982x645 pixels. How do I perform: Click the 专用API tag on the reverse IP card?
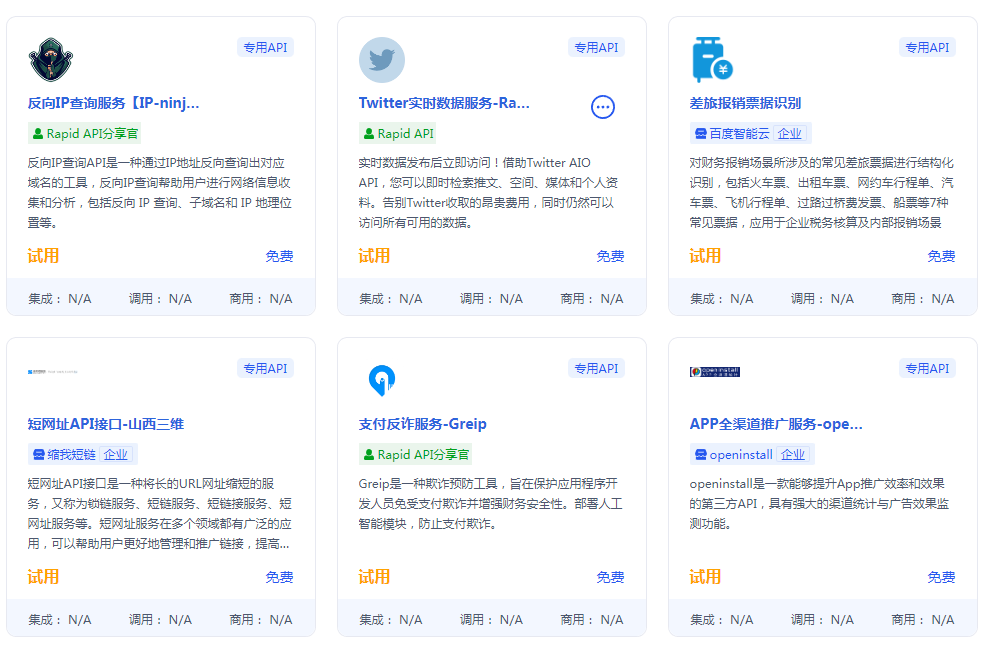[265, 46]
